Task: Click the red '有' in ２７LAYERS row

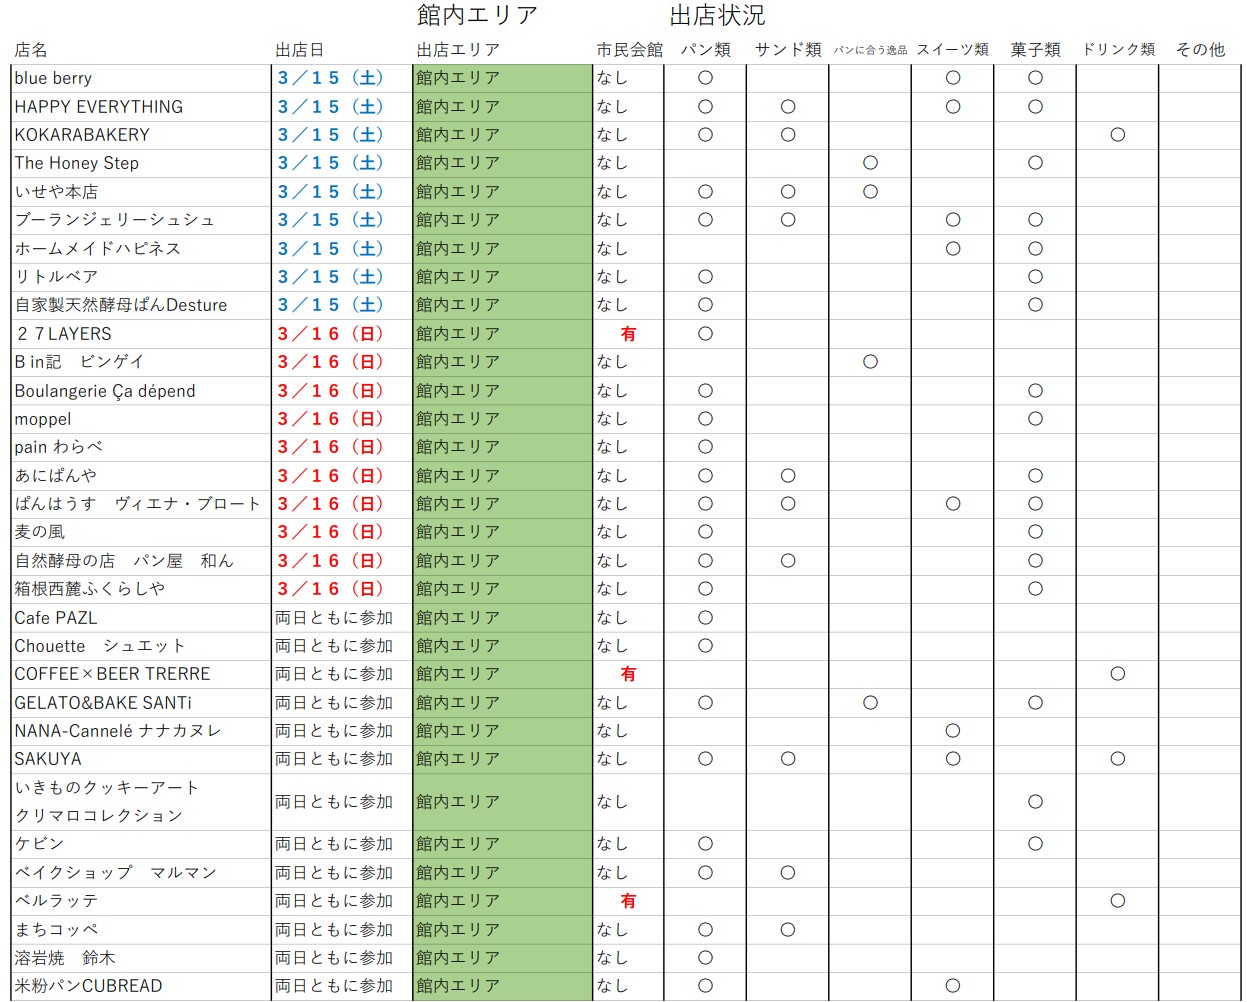Action: tap(628, 334)
